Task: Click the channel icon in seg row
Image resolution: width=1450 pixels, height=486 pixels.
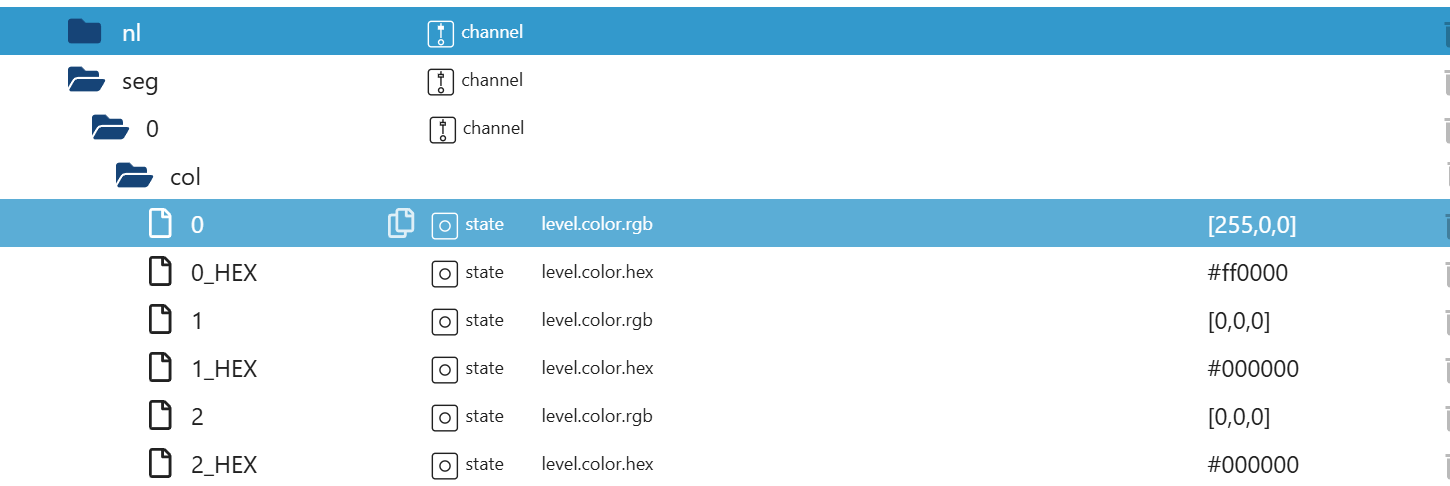Action: tap(439, 81)
